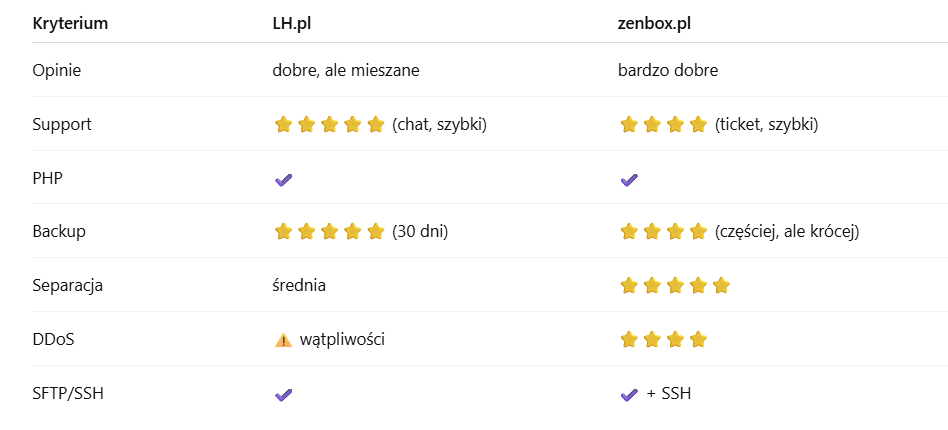
Task: Click the LH.pl Support star rating
Action: 329,125
